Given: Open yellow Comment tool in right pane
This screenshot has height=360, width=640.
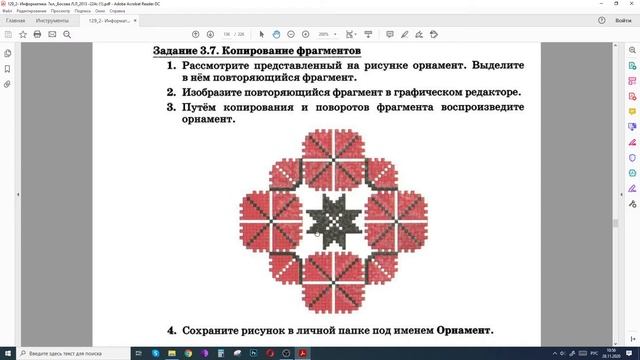Looking at the screenshot, I should (632, 111).
